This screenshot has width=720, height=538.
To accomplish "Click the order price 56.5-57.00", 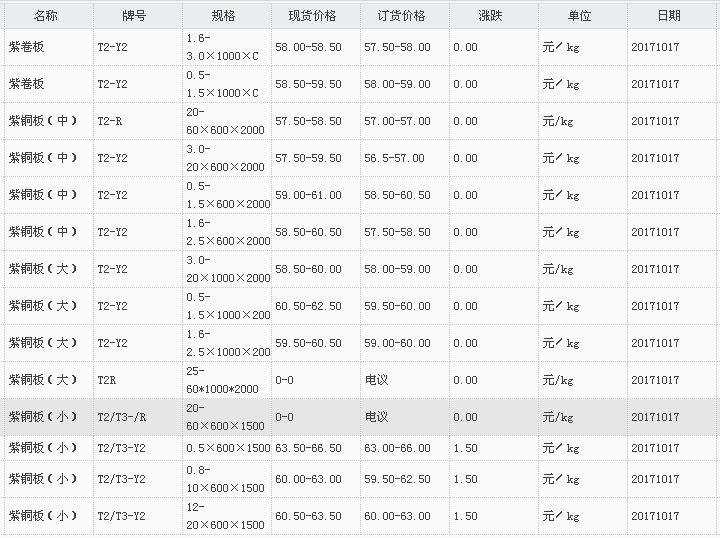I will click(394, 158).
